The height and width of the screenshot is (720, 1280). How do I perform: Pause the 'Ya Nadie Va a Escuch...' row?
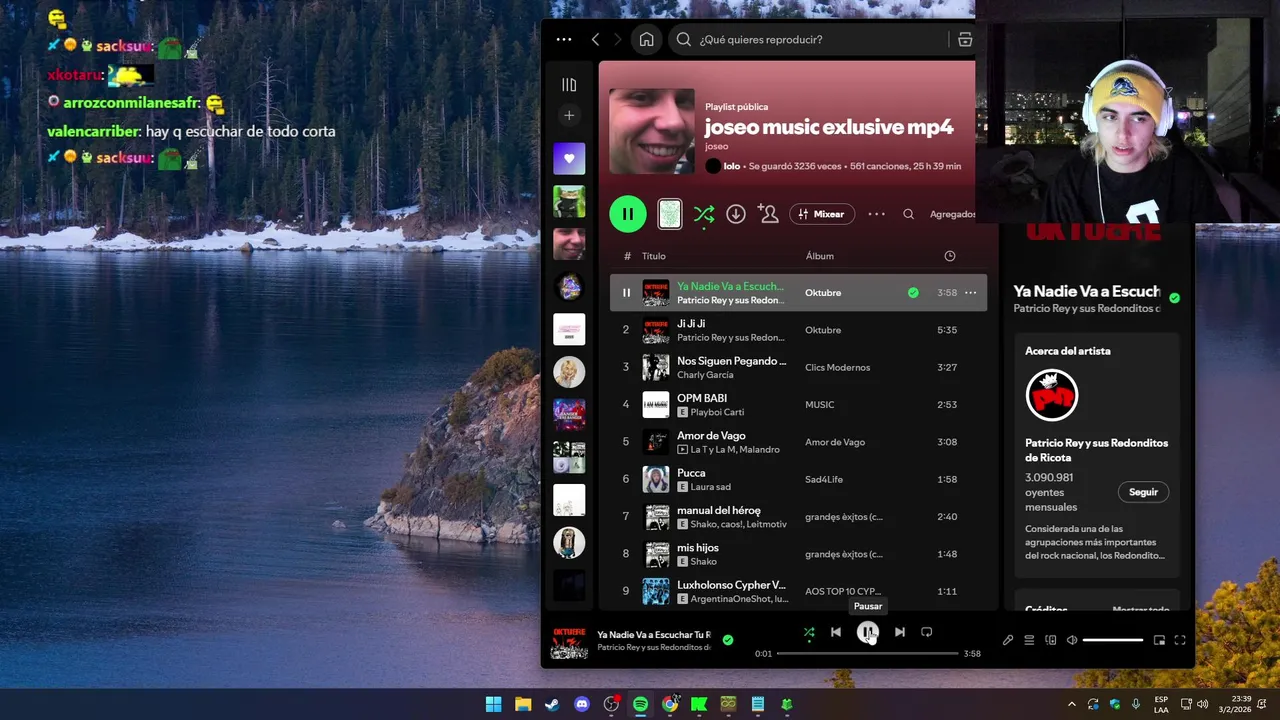(626, 293)
